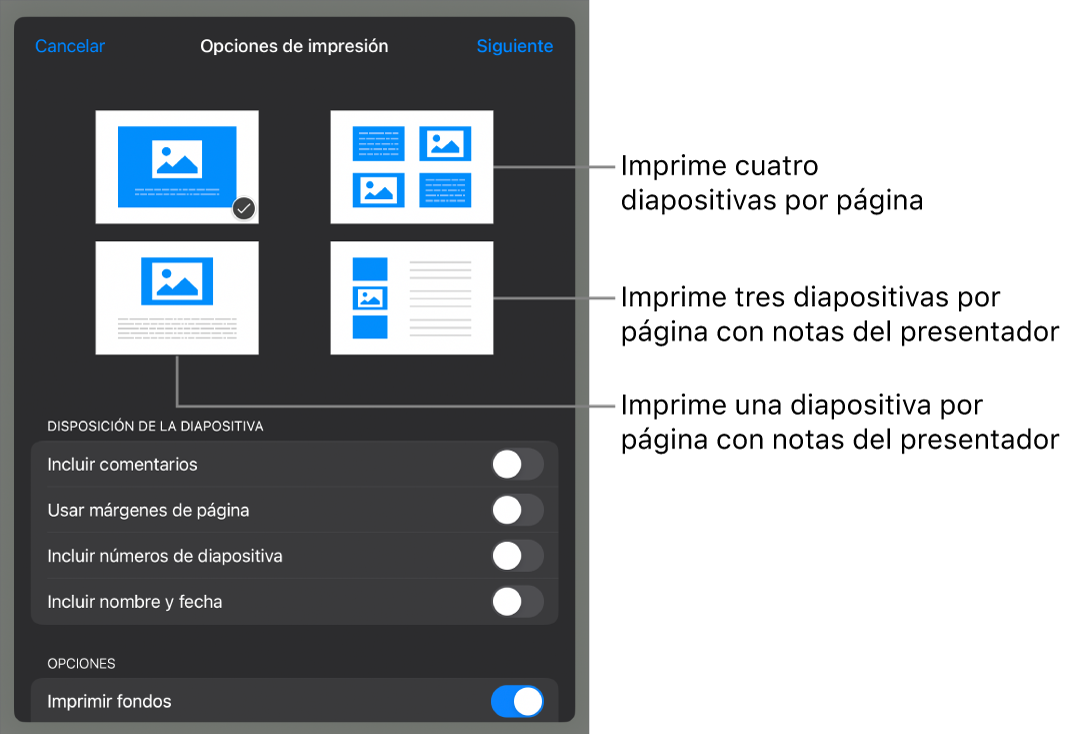This screenshot has width=1077, height=734.
Task: Toggle Incluir números de diapositiva switch
Action: pos(517,556)
